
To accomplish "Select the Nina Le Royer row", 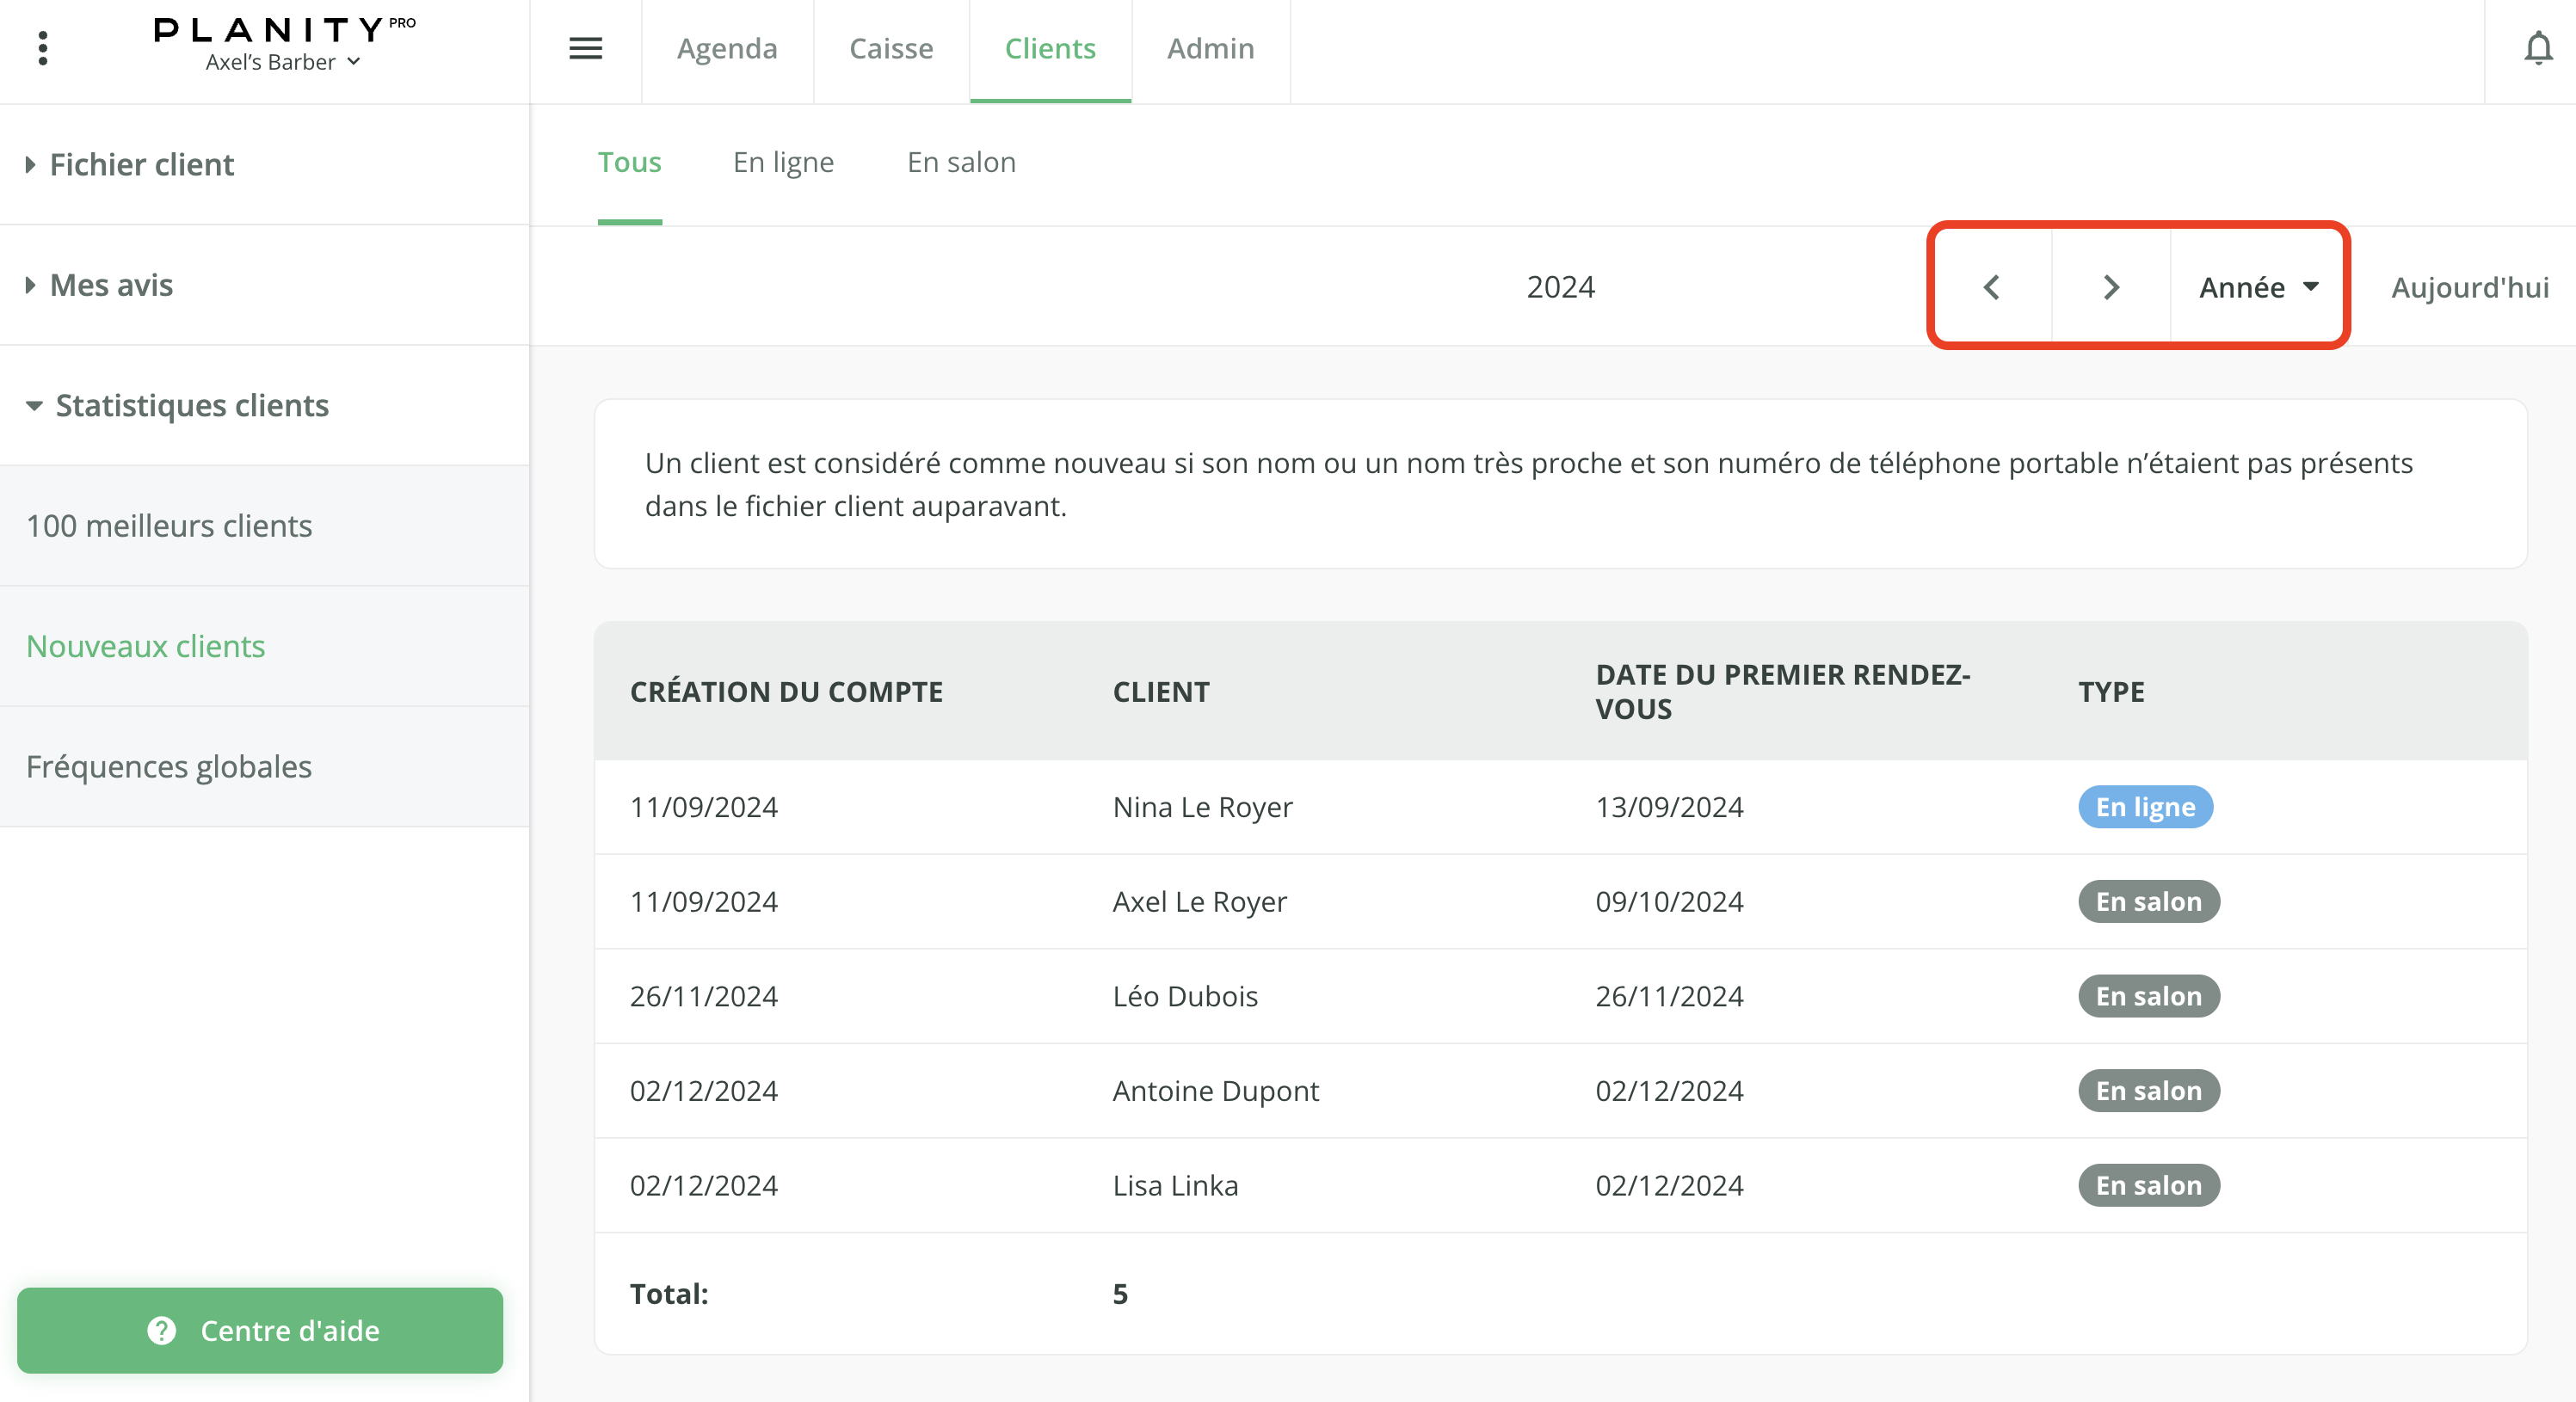I will point(1202,806).
